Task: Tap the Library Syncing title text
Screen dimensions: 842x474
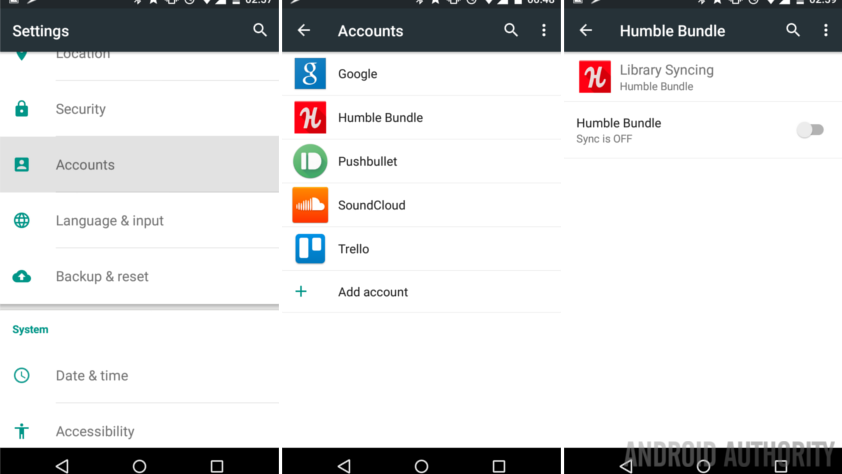Action: (666, 70)
